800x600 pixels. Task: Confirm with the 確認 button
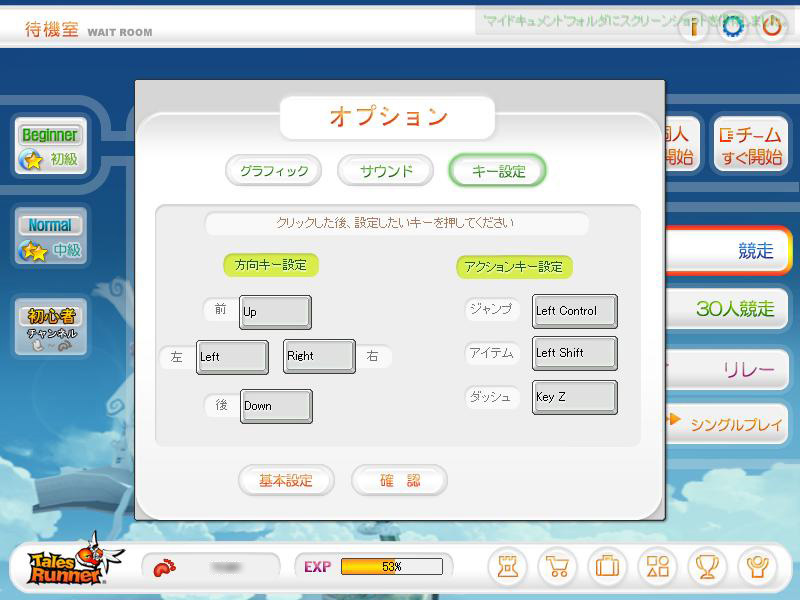click(399, 480)
